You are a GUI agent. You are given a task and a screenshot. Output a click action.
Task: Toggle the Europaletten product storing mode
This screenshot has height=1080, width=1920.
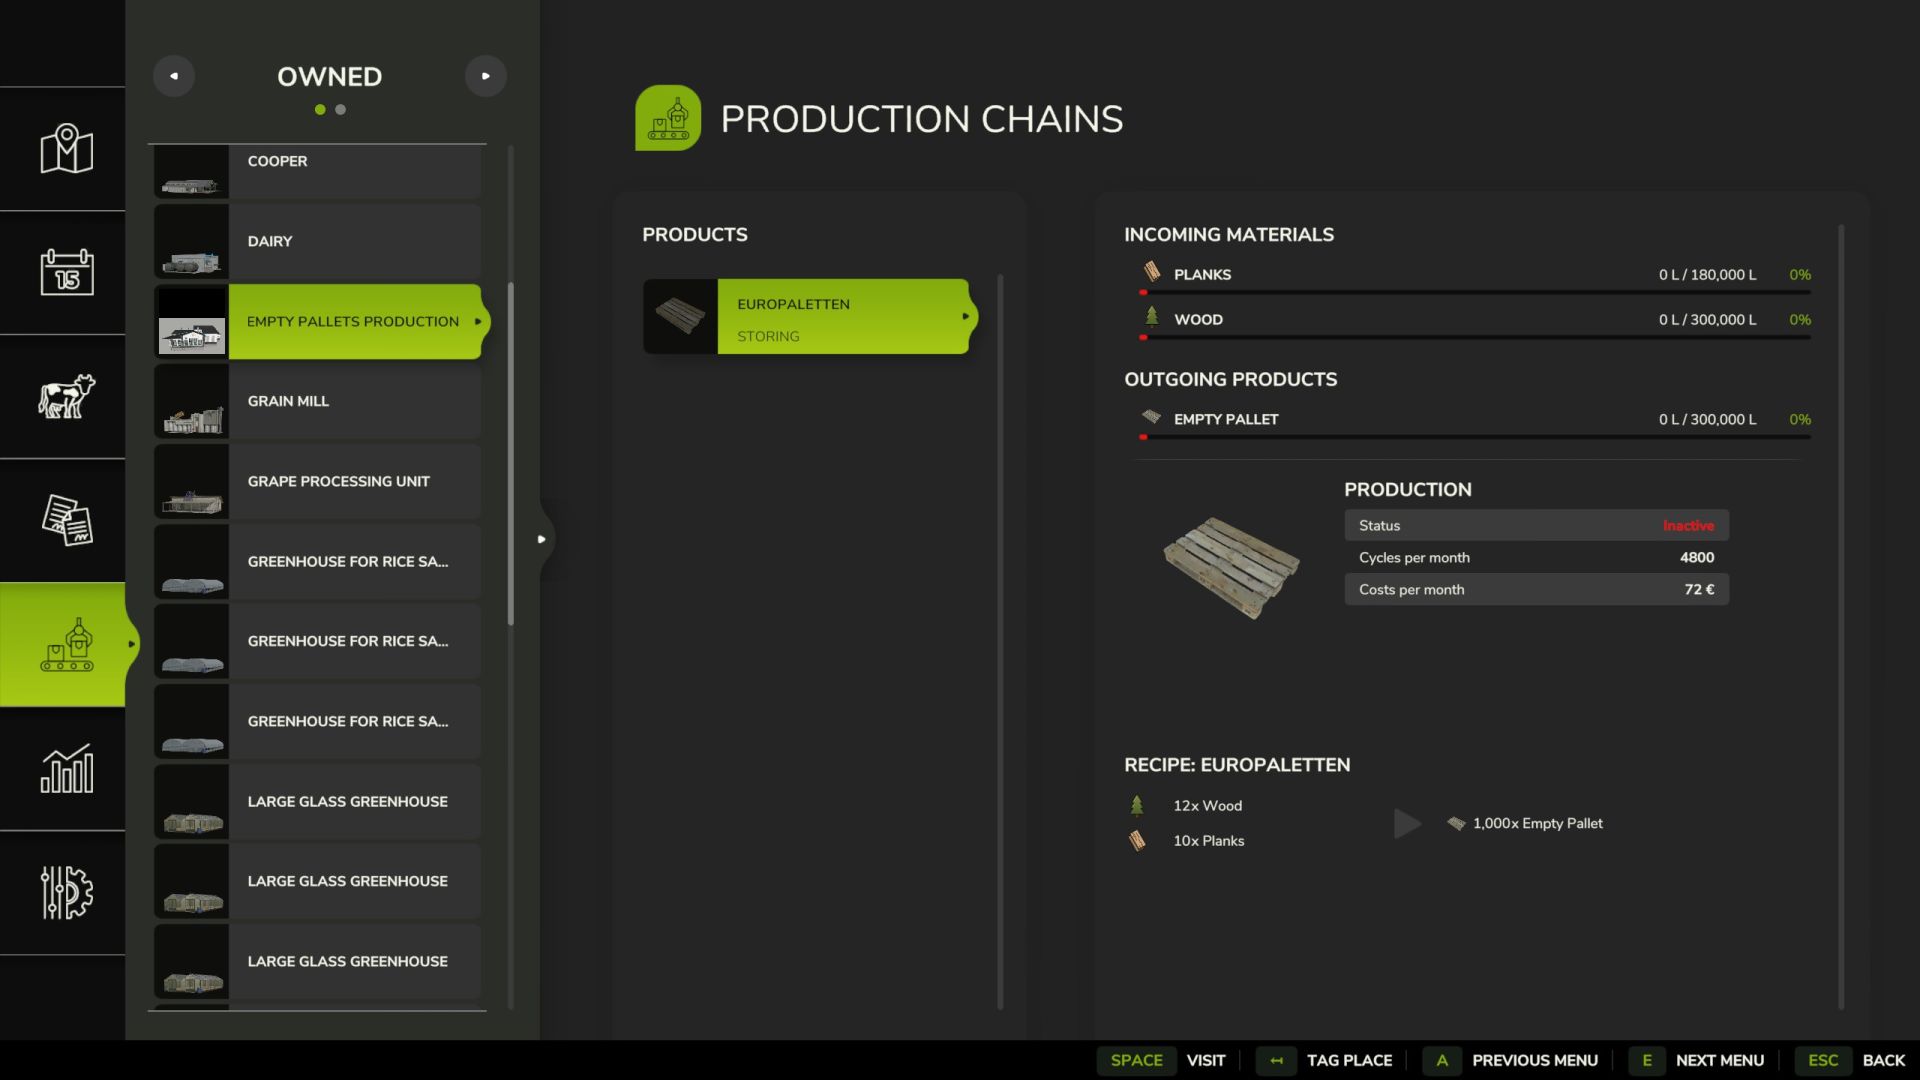point(842,317)
